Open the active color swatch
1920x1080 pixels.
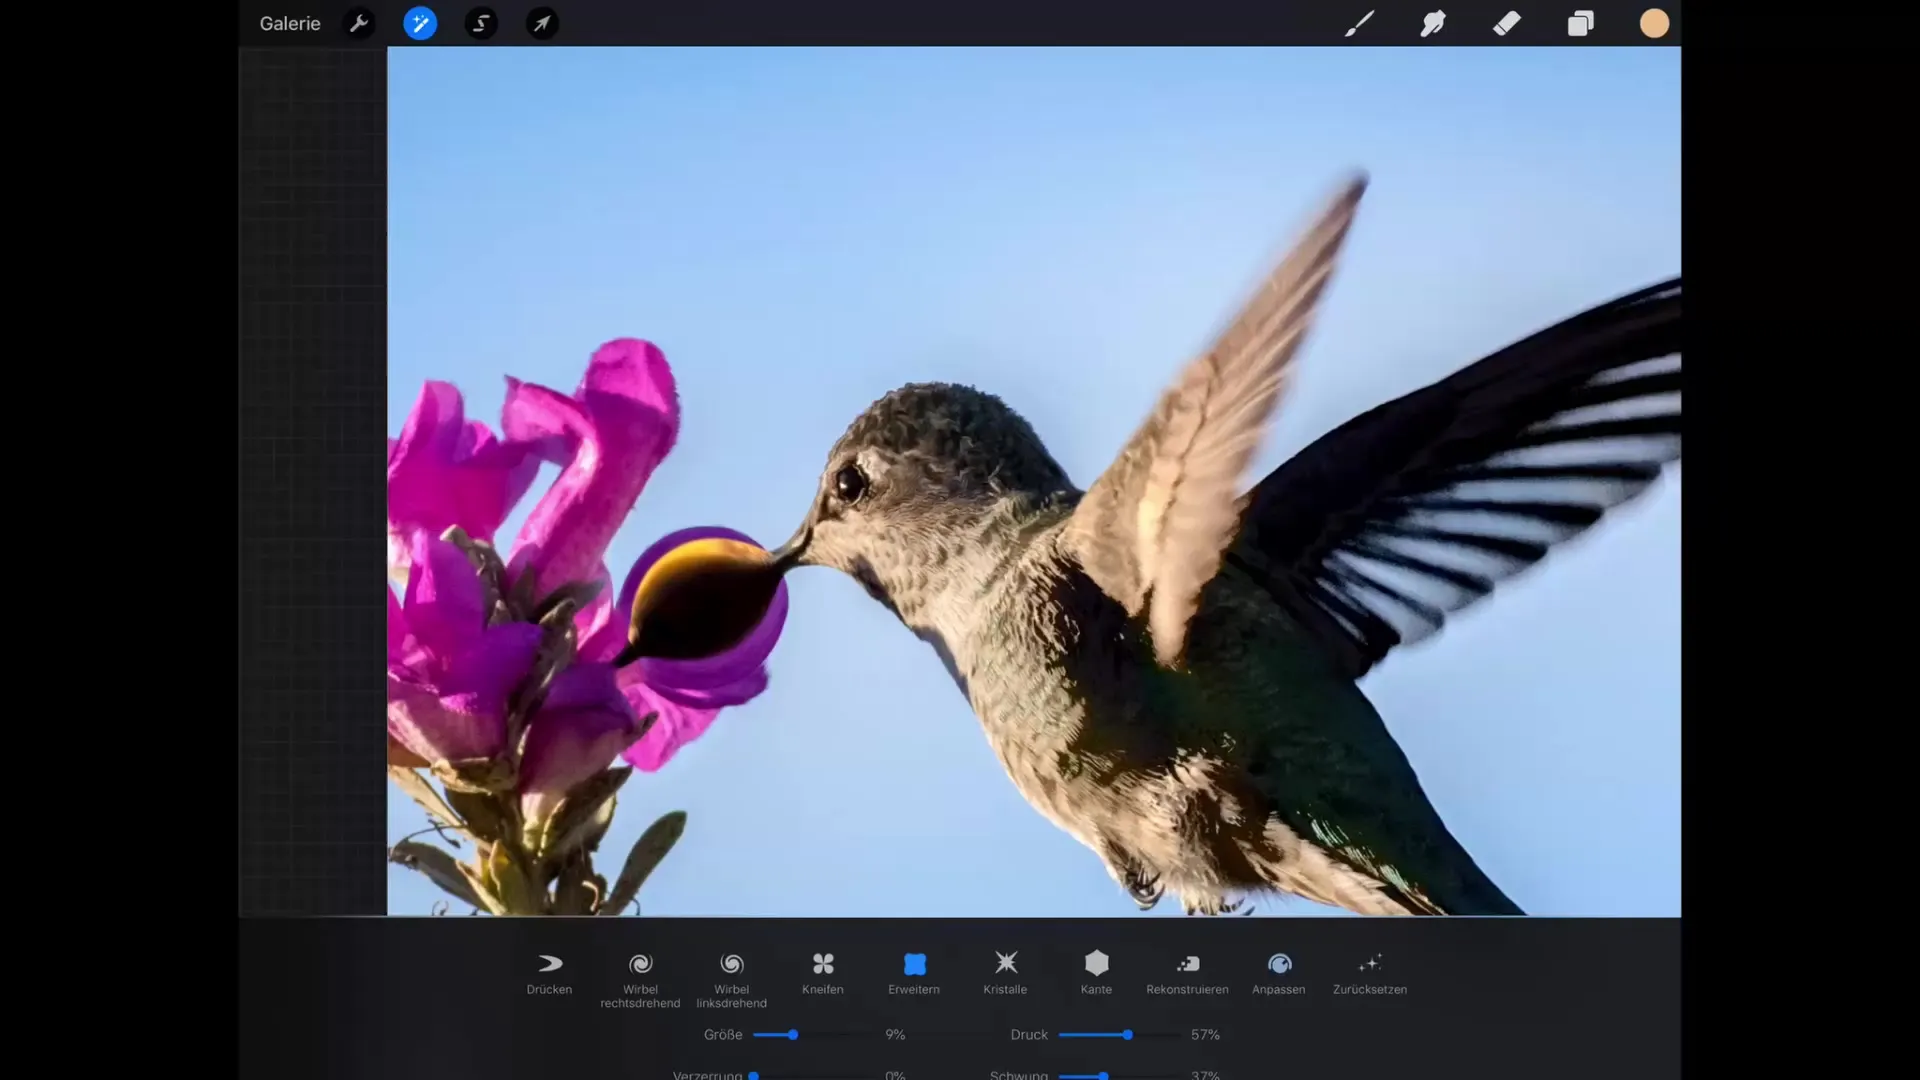(x=1654, y=23)
